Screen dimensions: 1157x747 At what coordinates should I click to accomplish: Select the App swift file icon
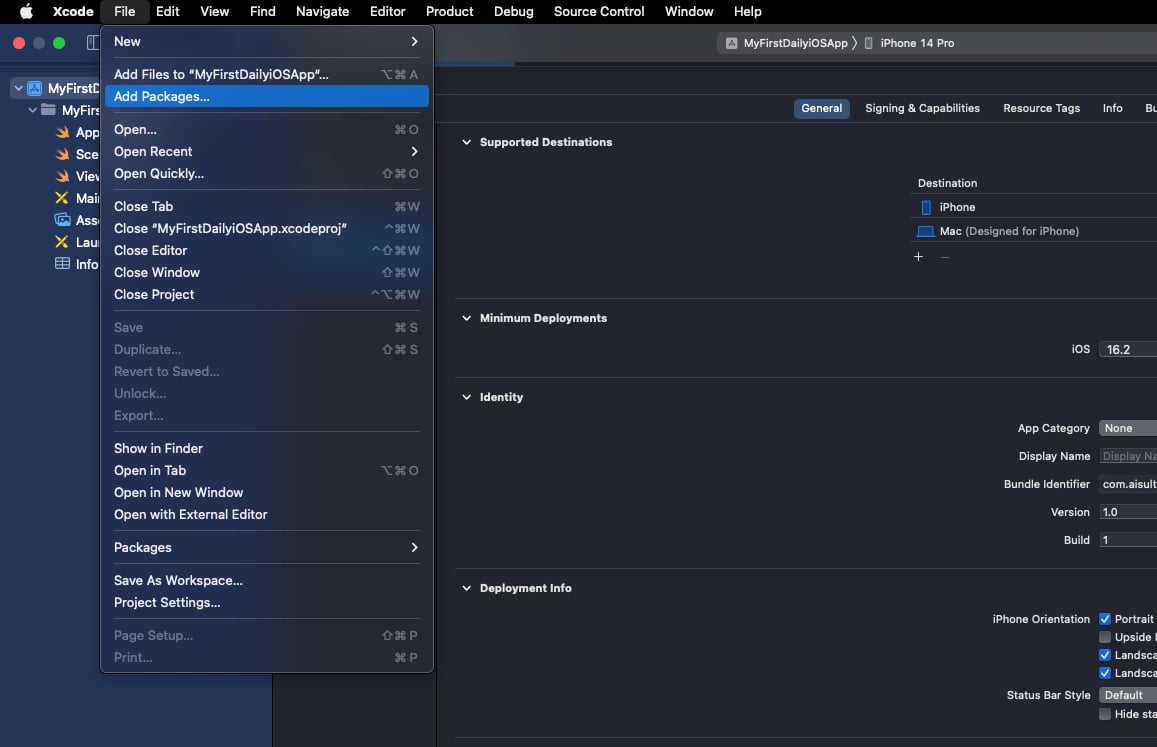click(63, 132)
